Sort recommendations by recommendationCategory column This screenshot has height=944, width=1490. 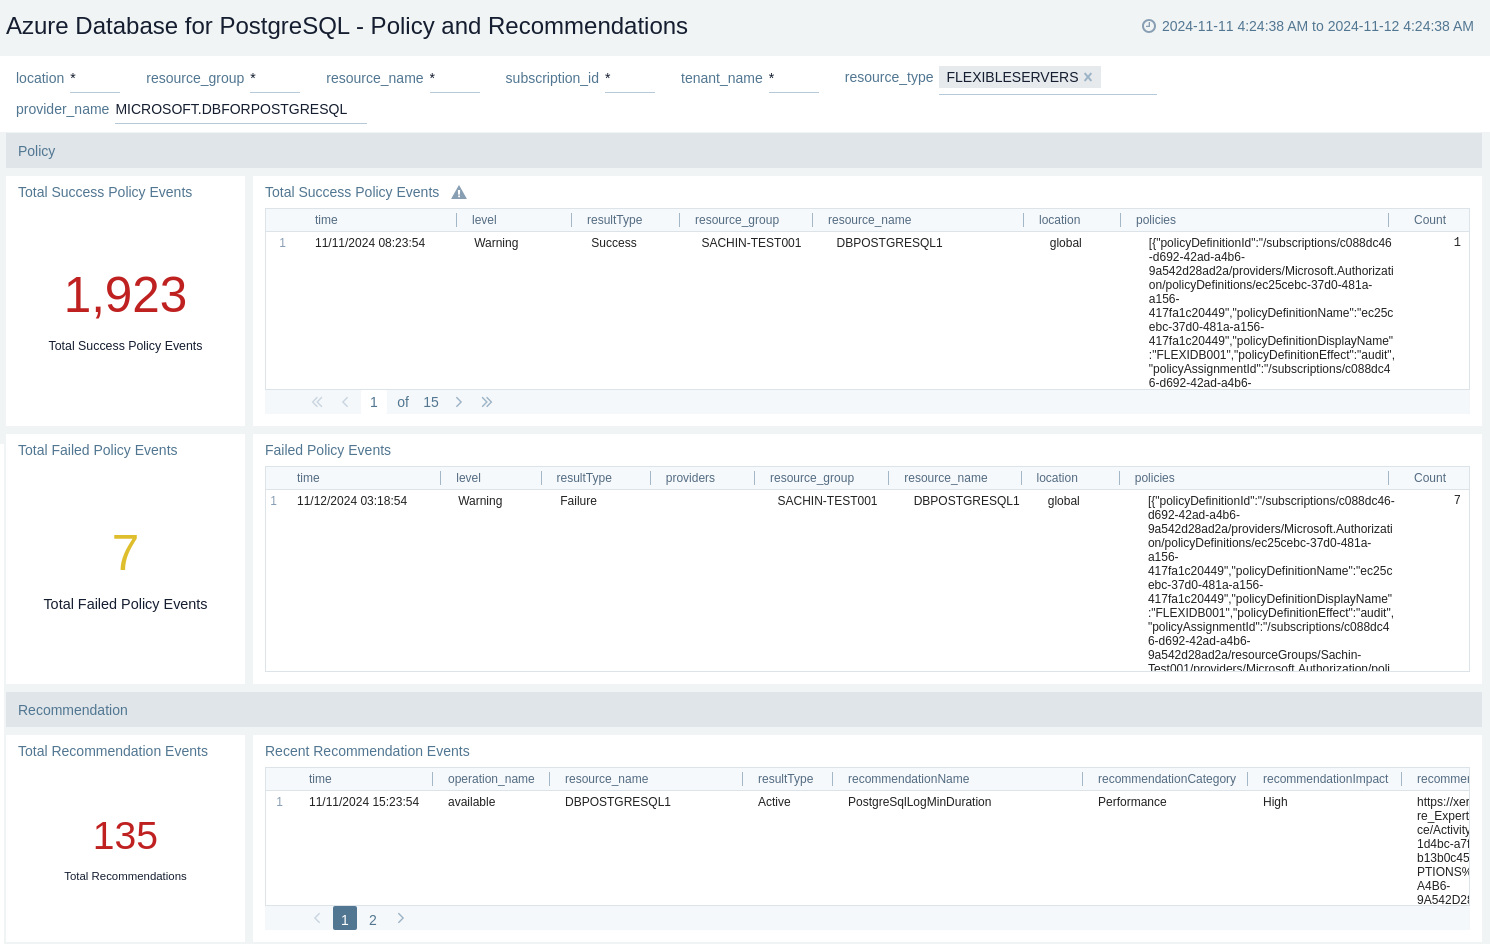coord(1167,779)
